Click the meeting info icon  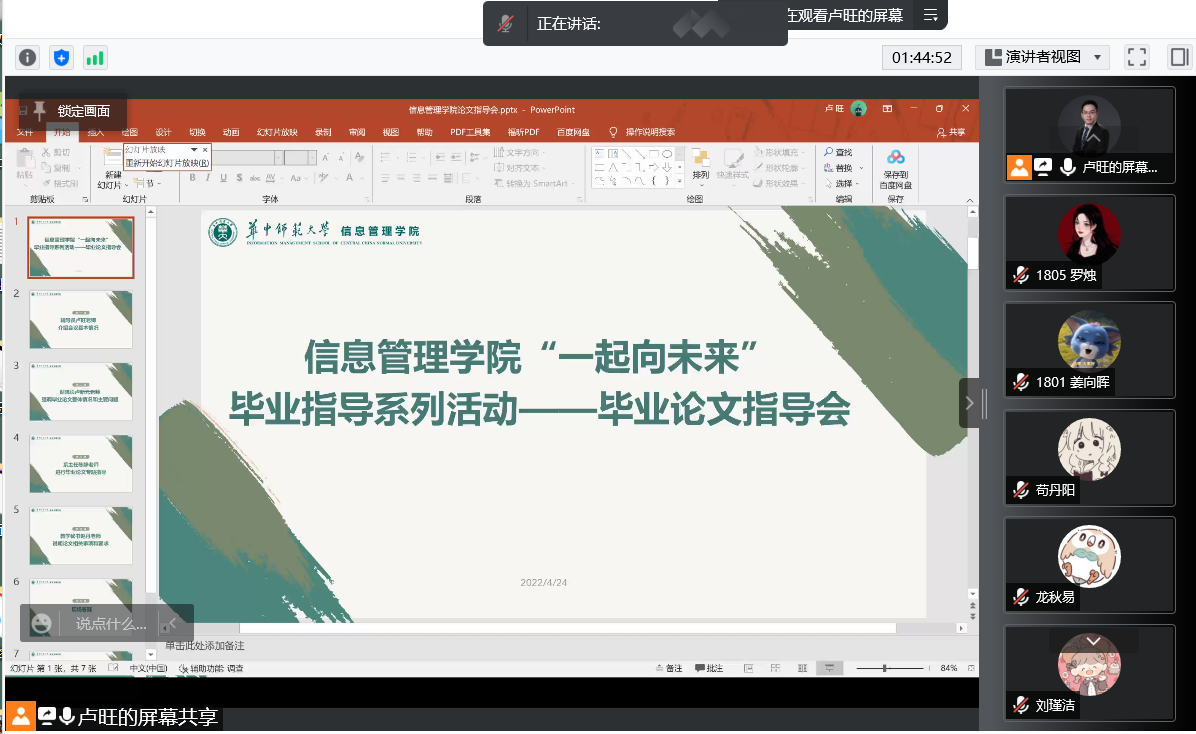pyautogui.click(x=28, y=58)
